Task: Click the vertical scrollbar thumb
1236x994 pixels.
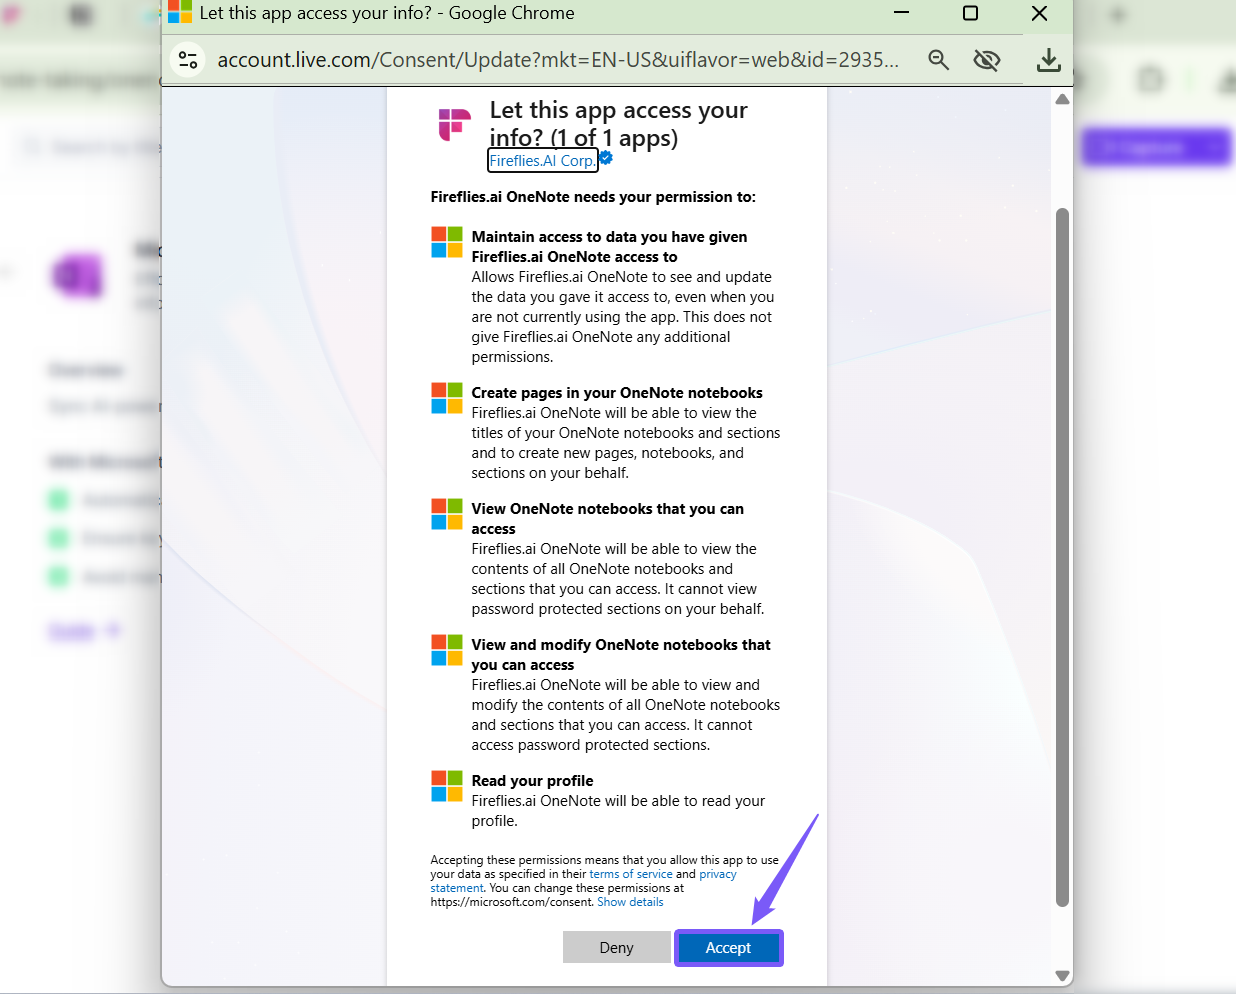Action: [1063, 557]
